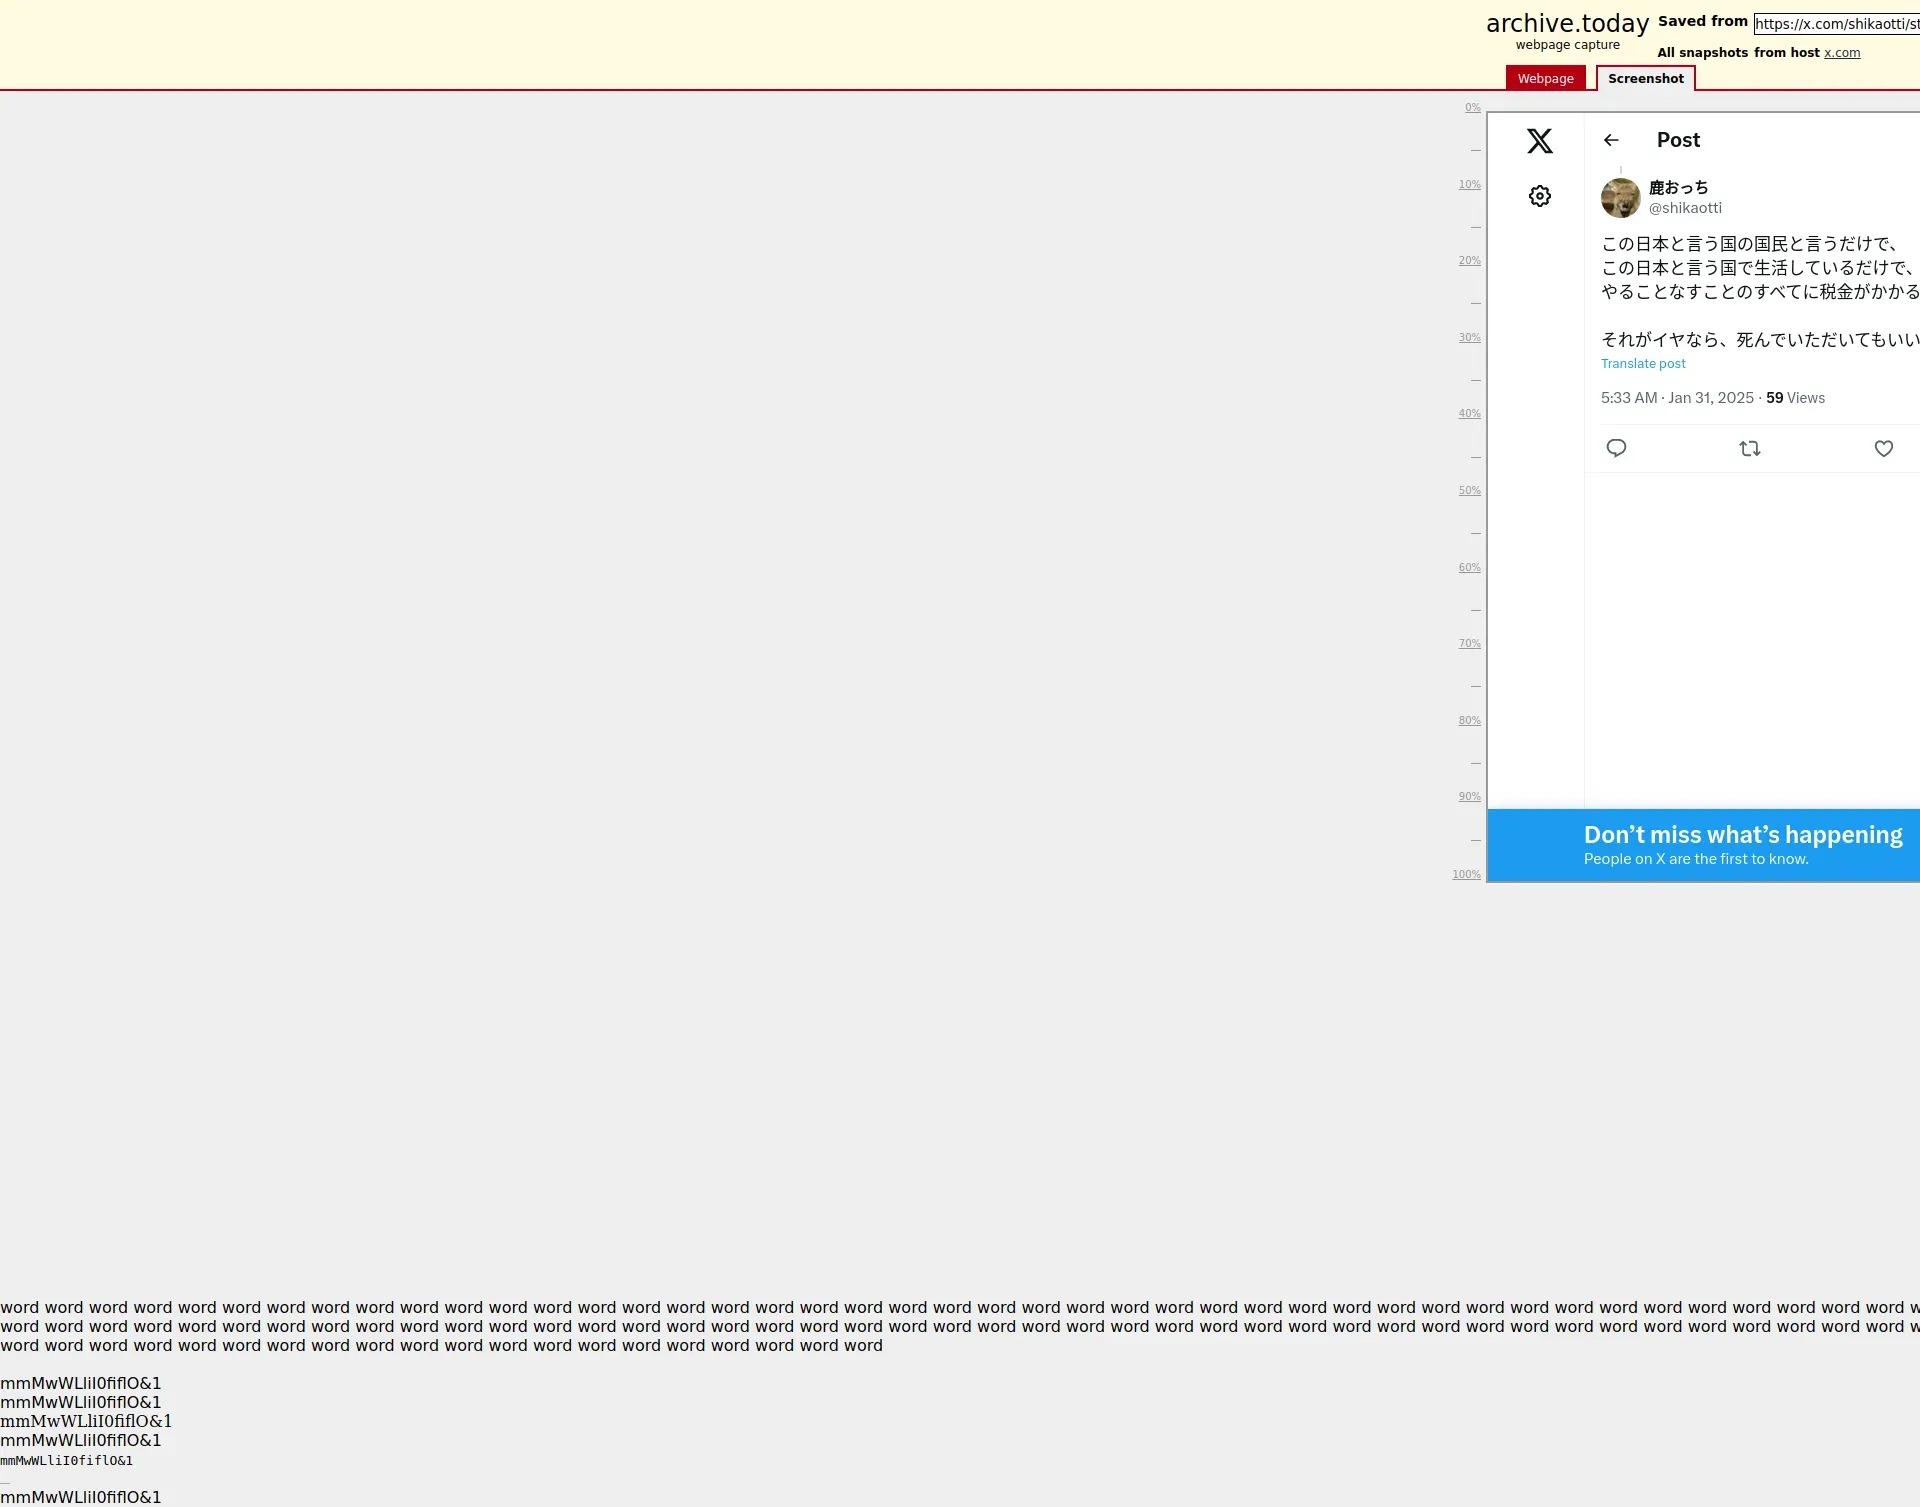
Task: Click the saved-from URL input field
Action: tap(1836, 24)
